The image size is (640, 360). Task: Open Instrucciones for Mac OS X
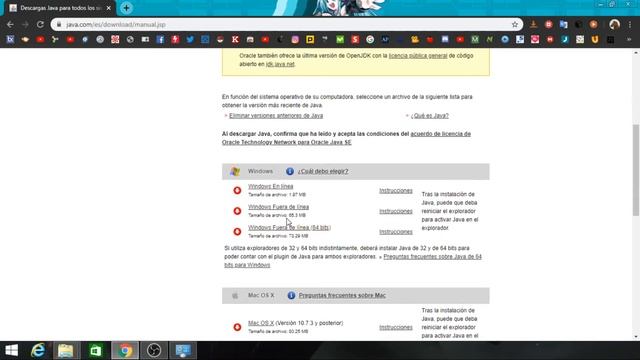click(x=396, y=327)
